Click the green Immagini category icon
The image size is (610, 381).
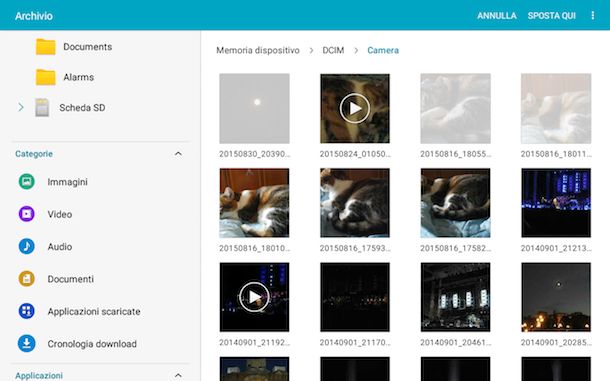click(26, 181)
